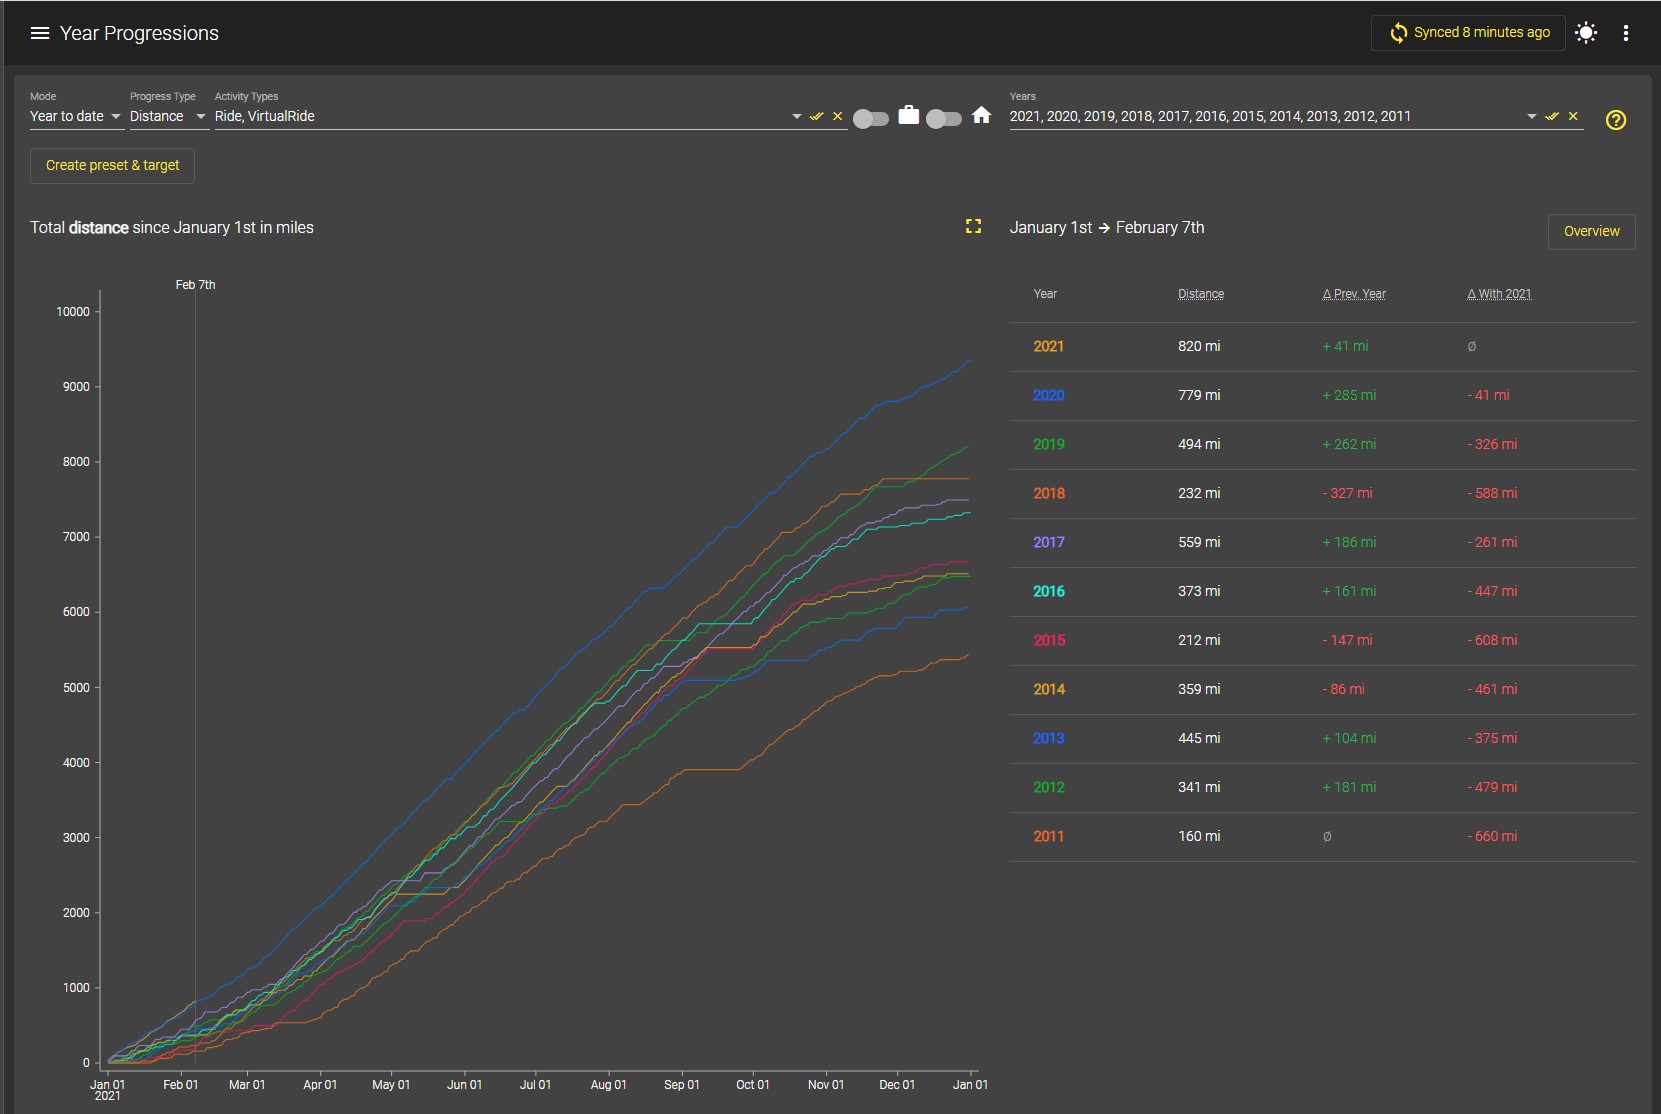Image resolution: width=1661 pixels, height=1114 pixels.
Task: Select the 2020 year row label
Action: 1048,395
